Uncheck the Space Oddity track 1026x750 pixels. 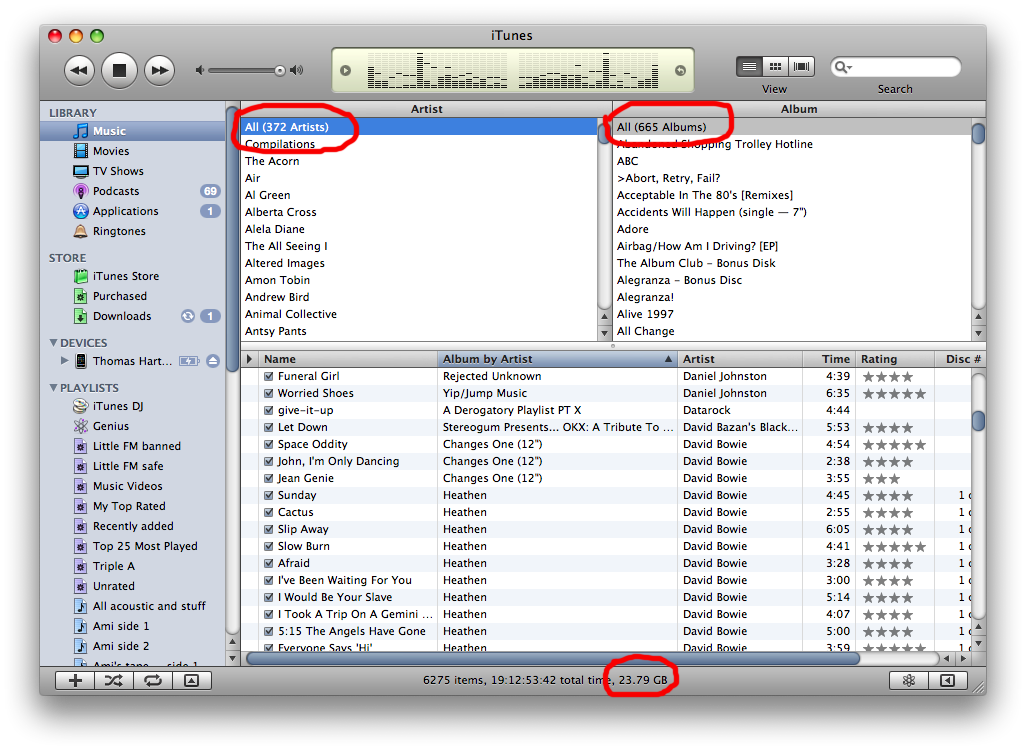[268, 444]
